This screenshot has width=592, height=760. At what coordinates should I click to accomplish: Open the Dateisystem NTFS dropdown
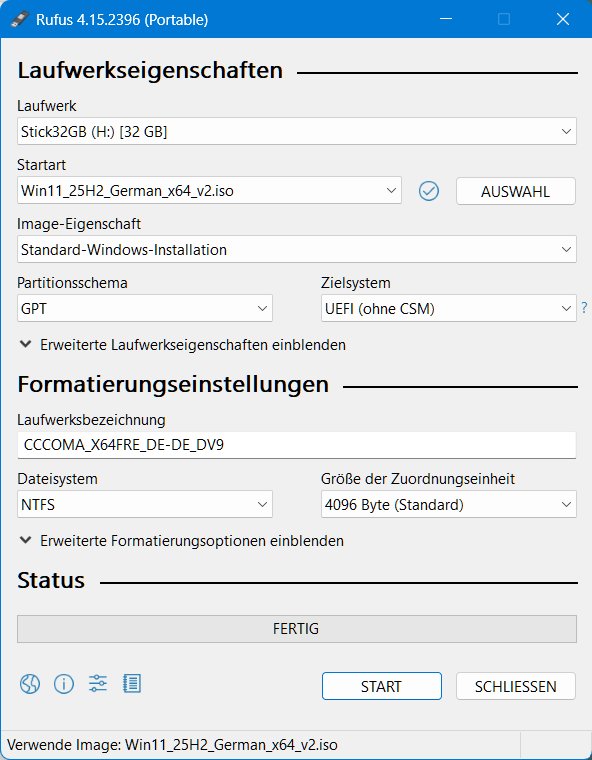coord(145,504)
